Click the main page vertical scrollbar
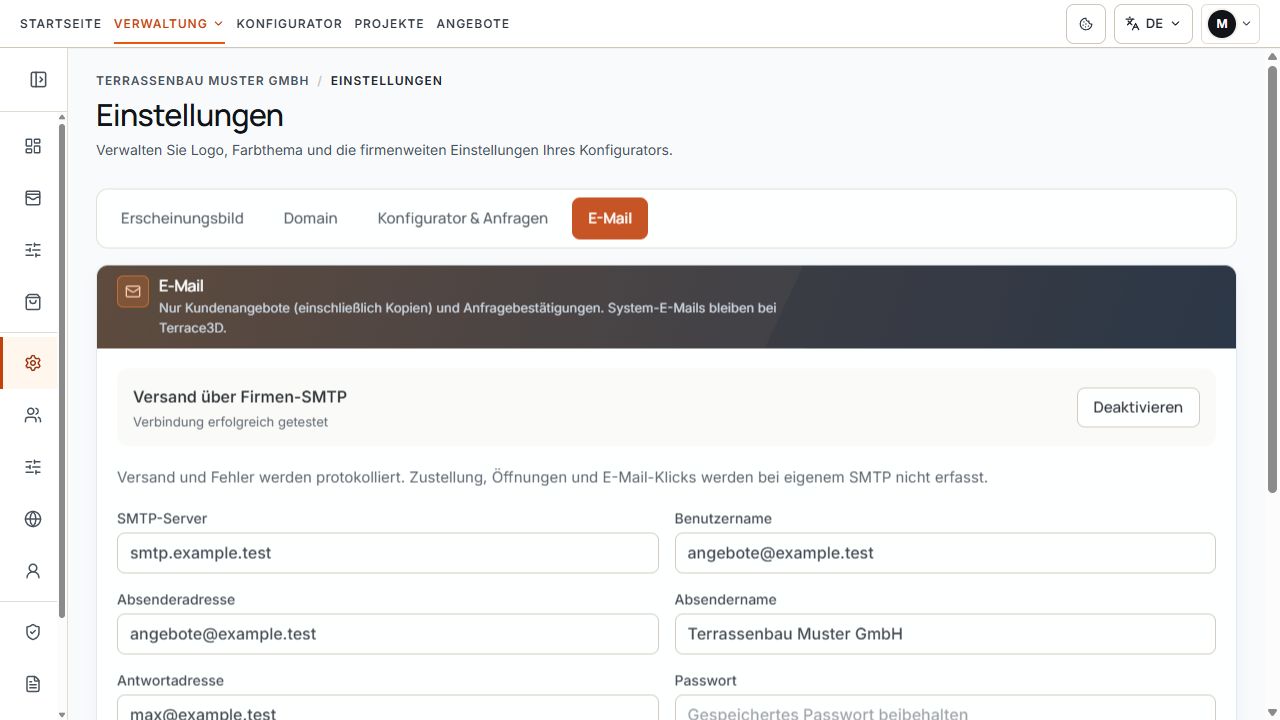This screenshot has width=1280, height=720. 1272,280
